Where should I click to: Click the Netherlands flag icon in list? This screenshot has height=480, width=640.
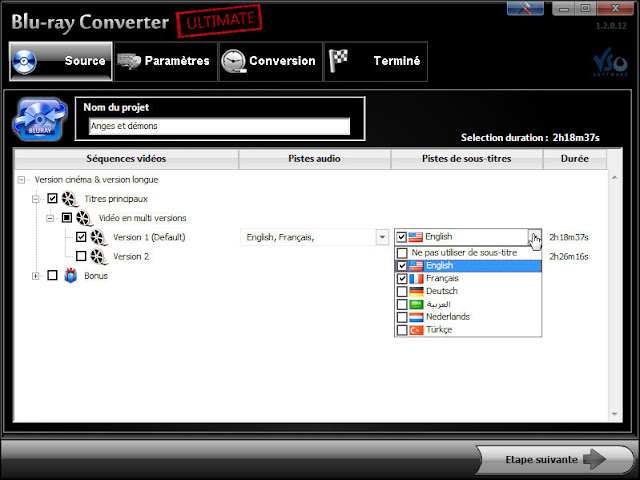pos(416,317)
